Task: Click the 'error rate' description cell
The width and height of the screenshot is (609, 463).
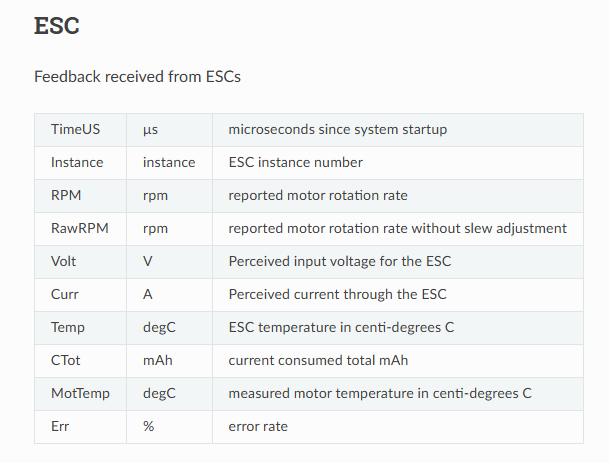Action: coord(398,427)
